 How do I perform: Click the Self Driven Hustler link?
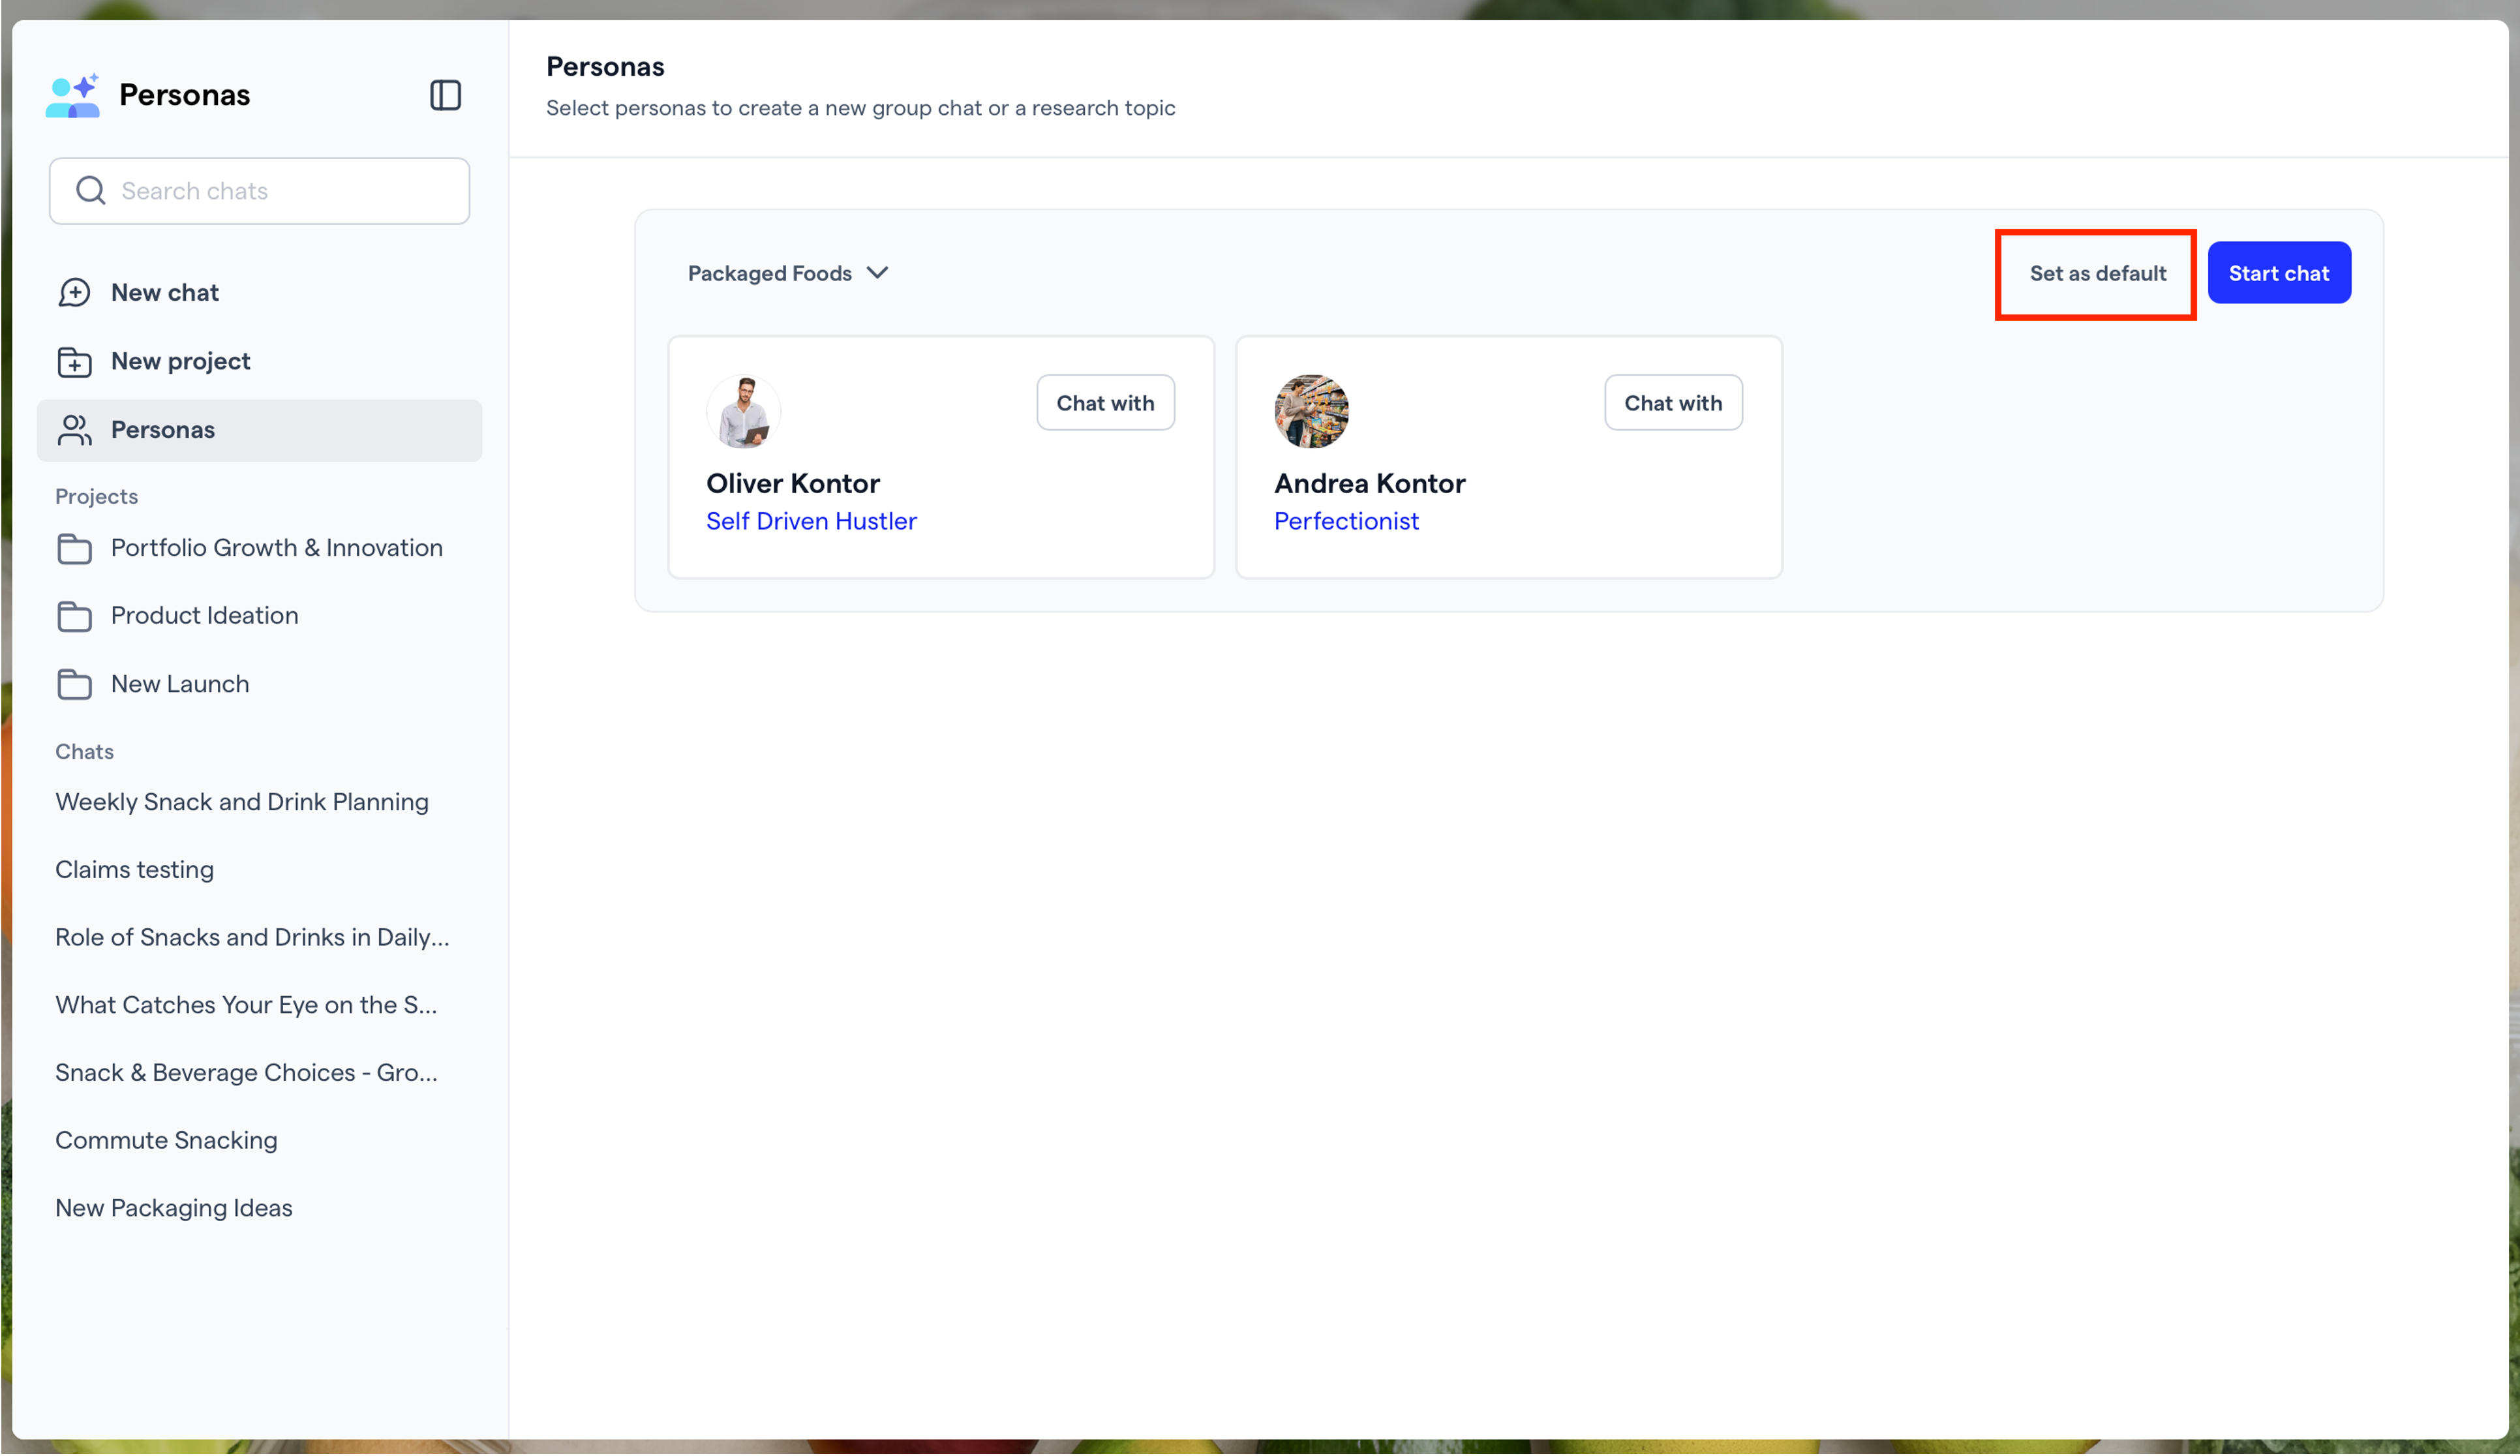click(x=811, y=521)
